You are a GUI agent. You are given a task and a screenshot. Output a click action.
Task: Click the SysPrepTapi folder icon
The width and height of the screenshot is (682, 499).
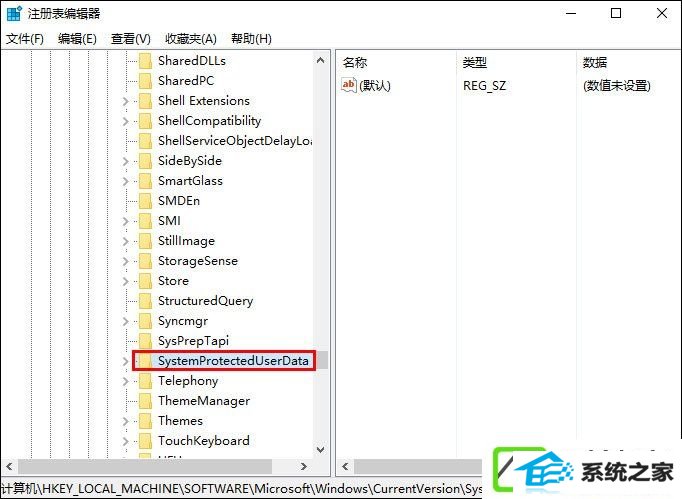[x=145, y=341]
